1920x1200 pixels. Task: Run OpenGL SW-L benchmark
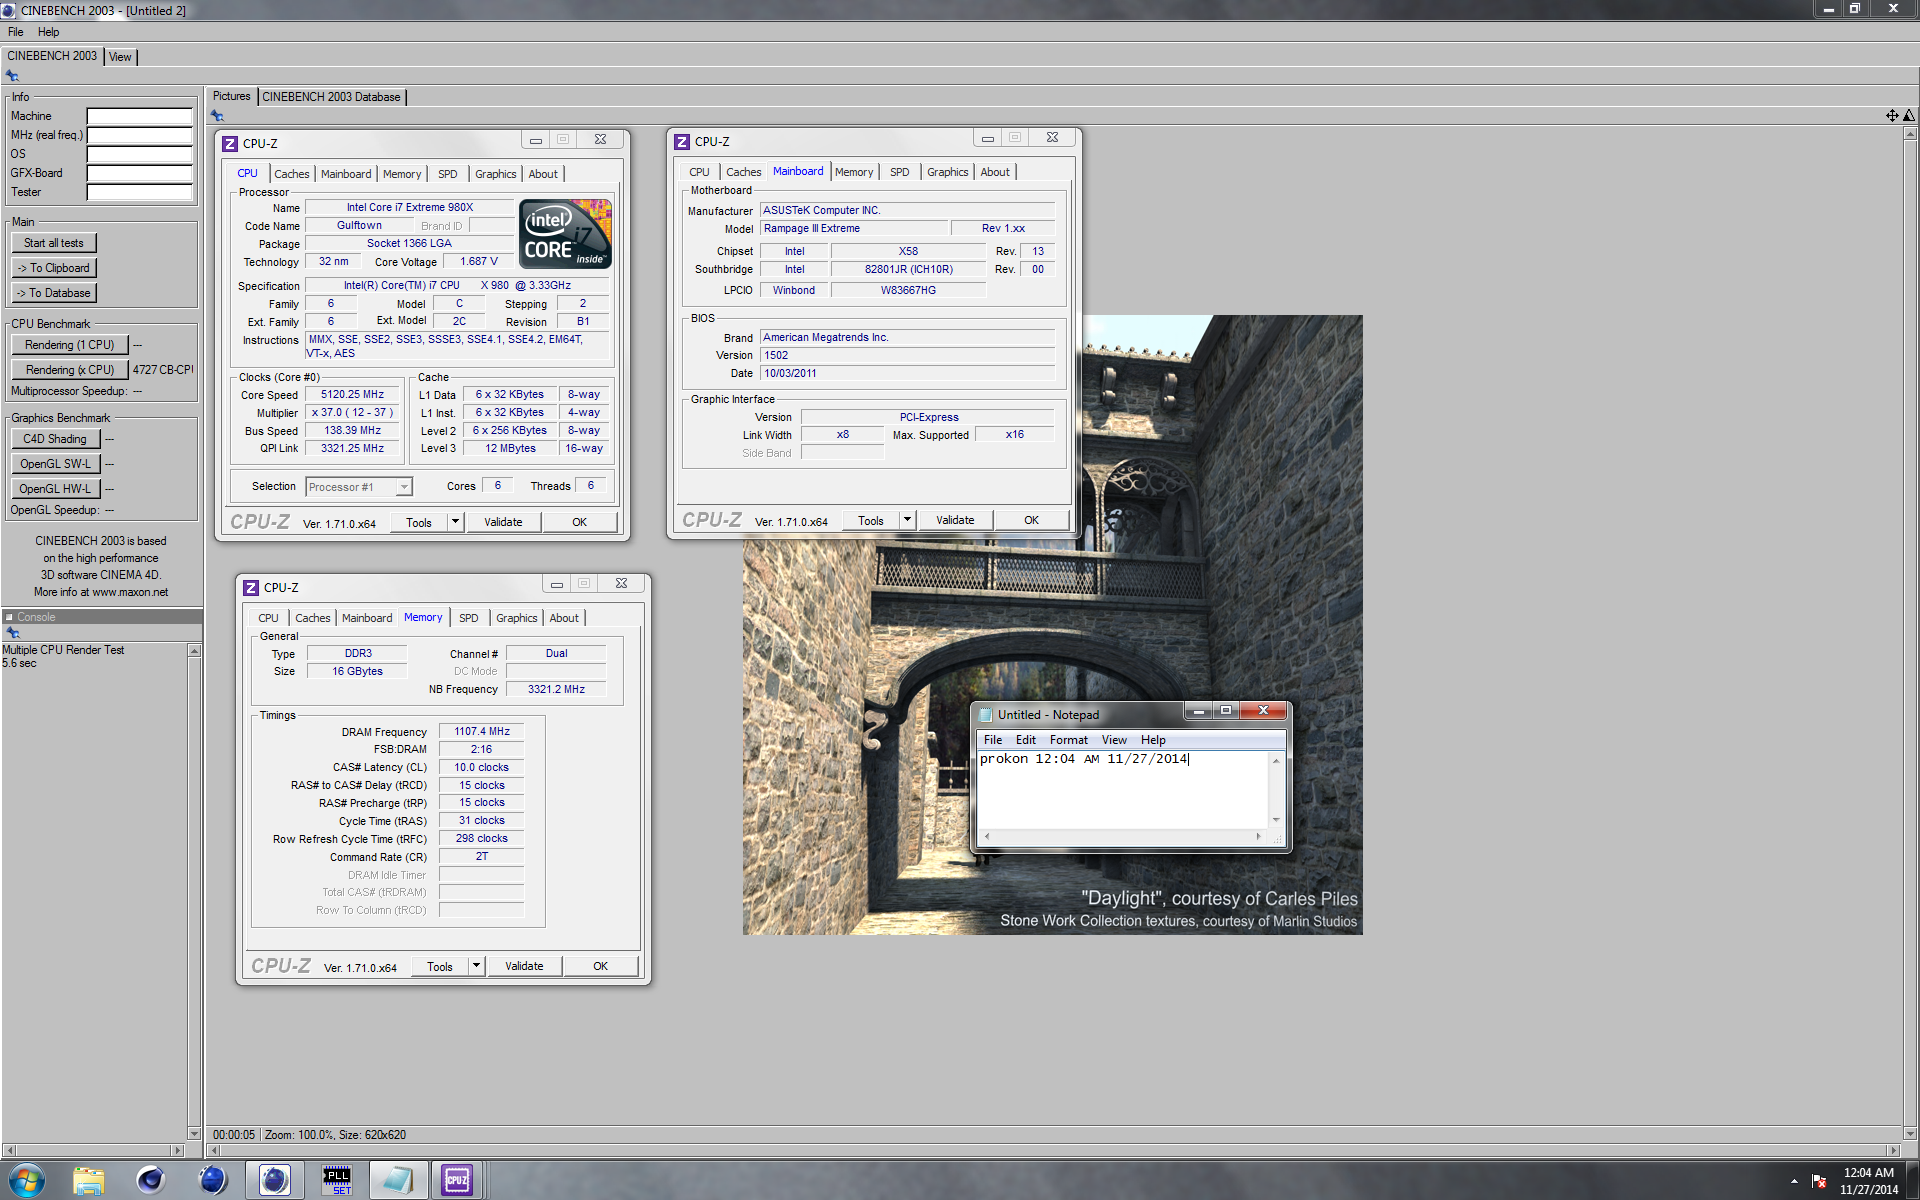(x=55, y=464)
